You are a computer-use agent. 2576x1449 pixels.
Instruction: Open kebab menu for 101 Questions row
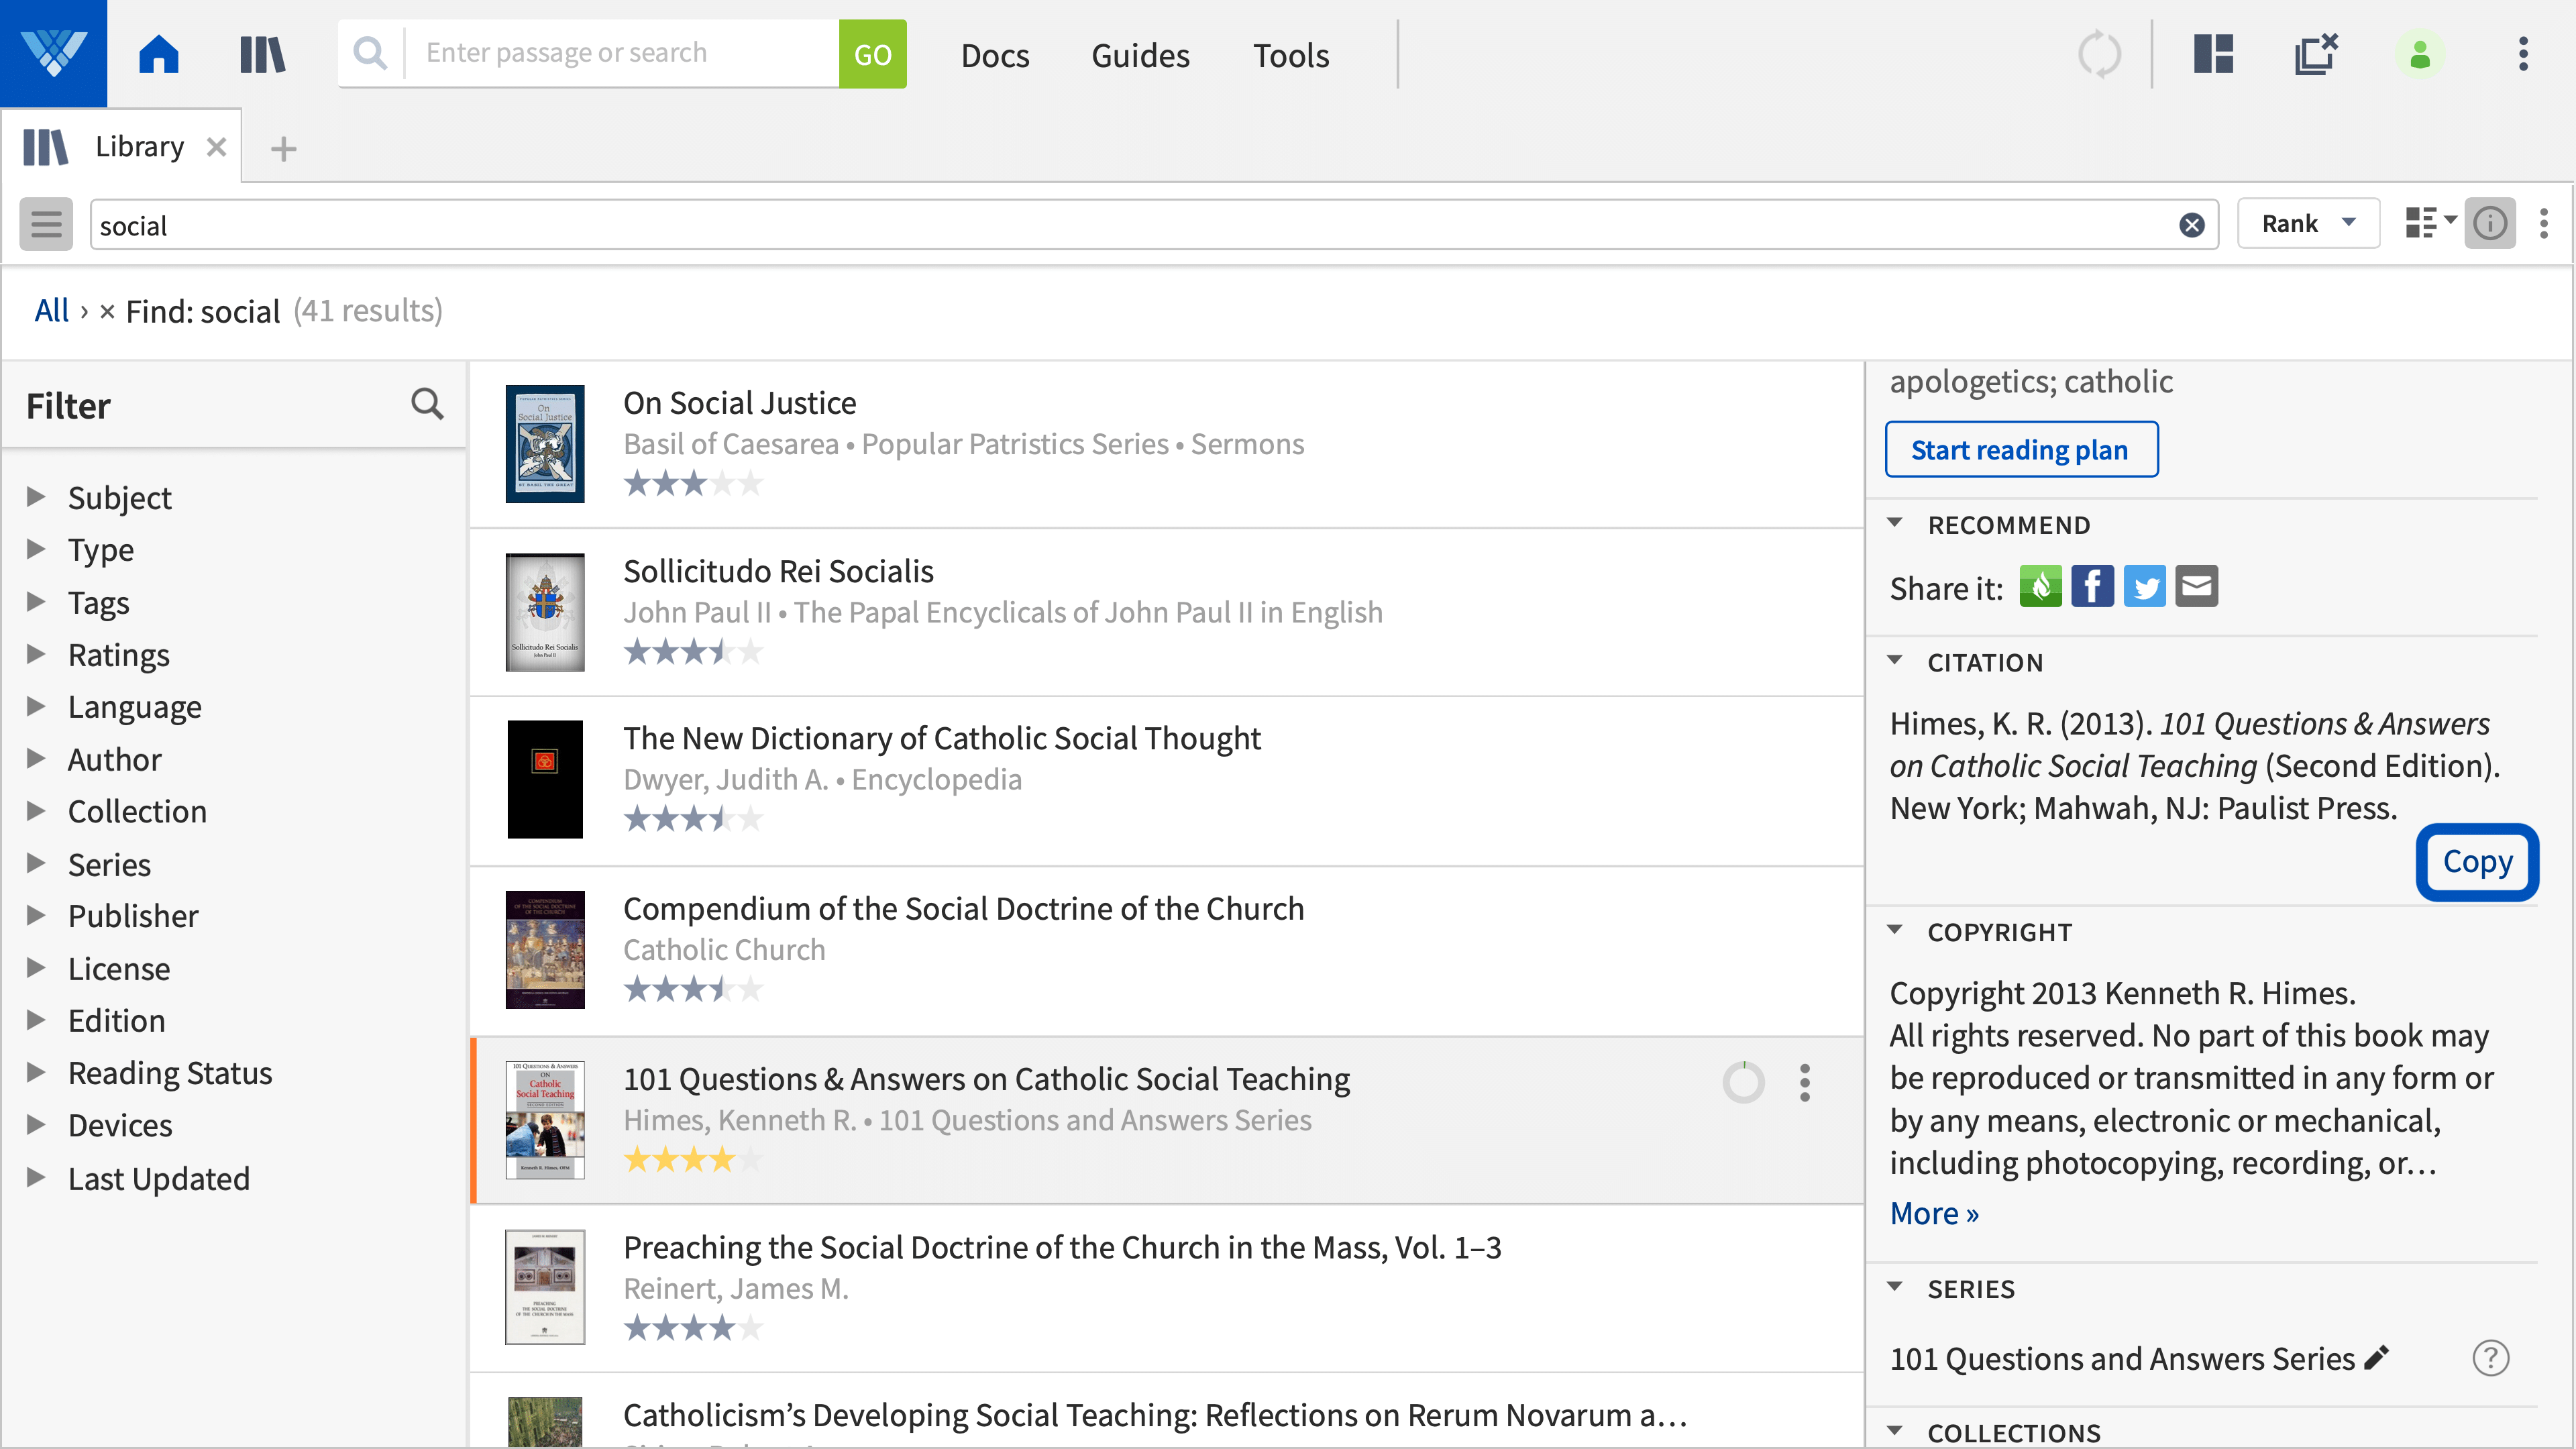coord(1804,1082)
